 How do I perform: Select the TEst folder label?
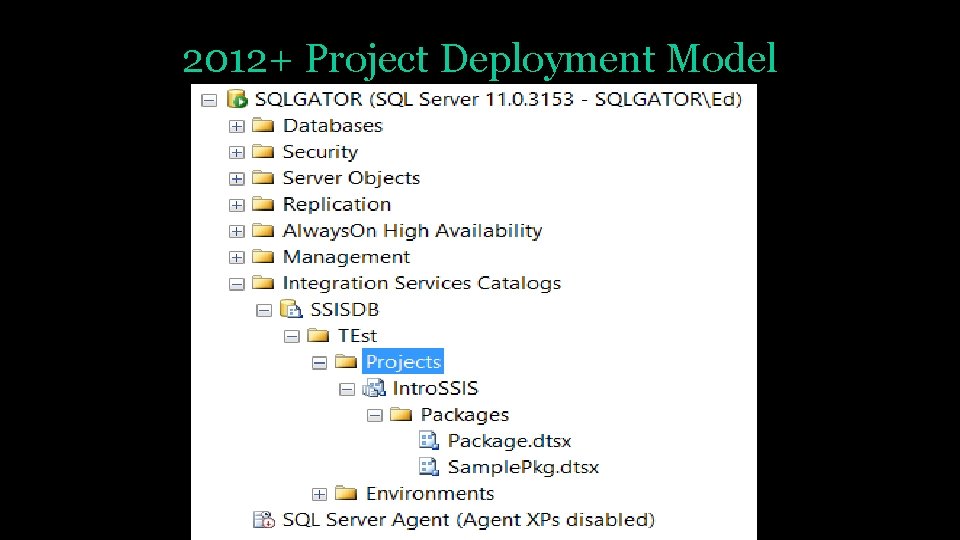[358, 336]
